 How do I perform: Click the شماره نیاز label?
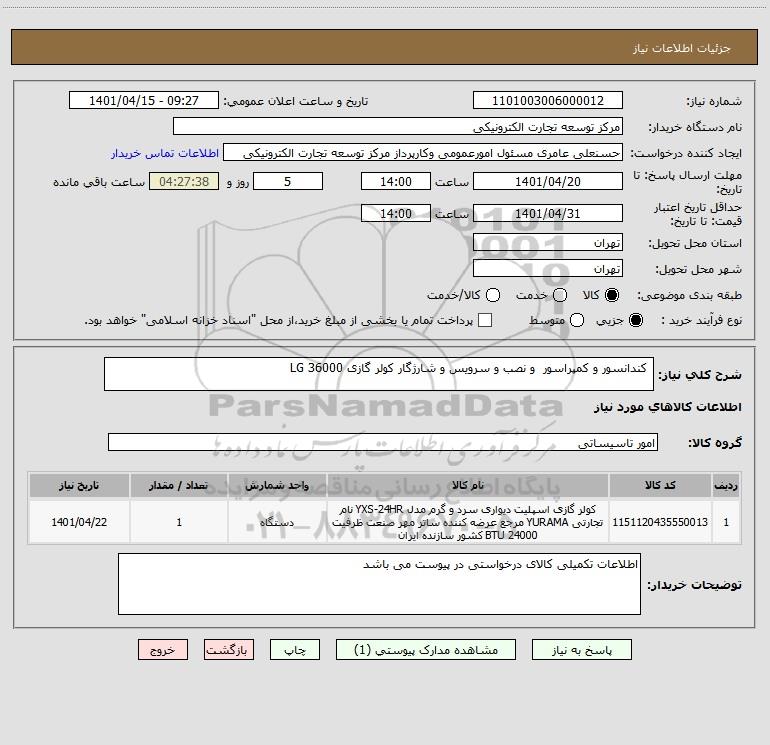pos(714,102)
